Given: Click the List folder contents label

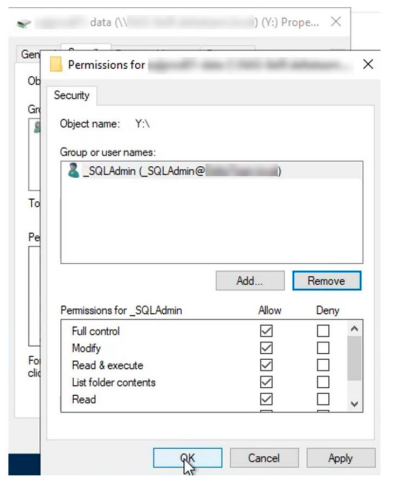Looking at the screenshot, I should [114, 382].
